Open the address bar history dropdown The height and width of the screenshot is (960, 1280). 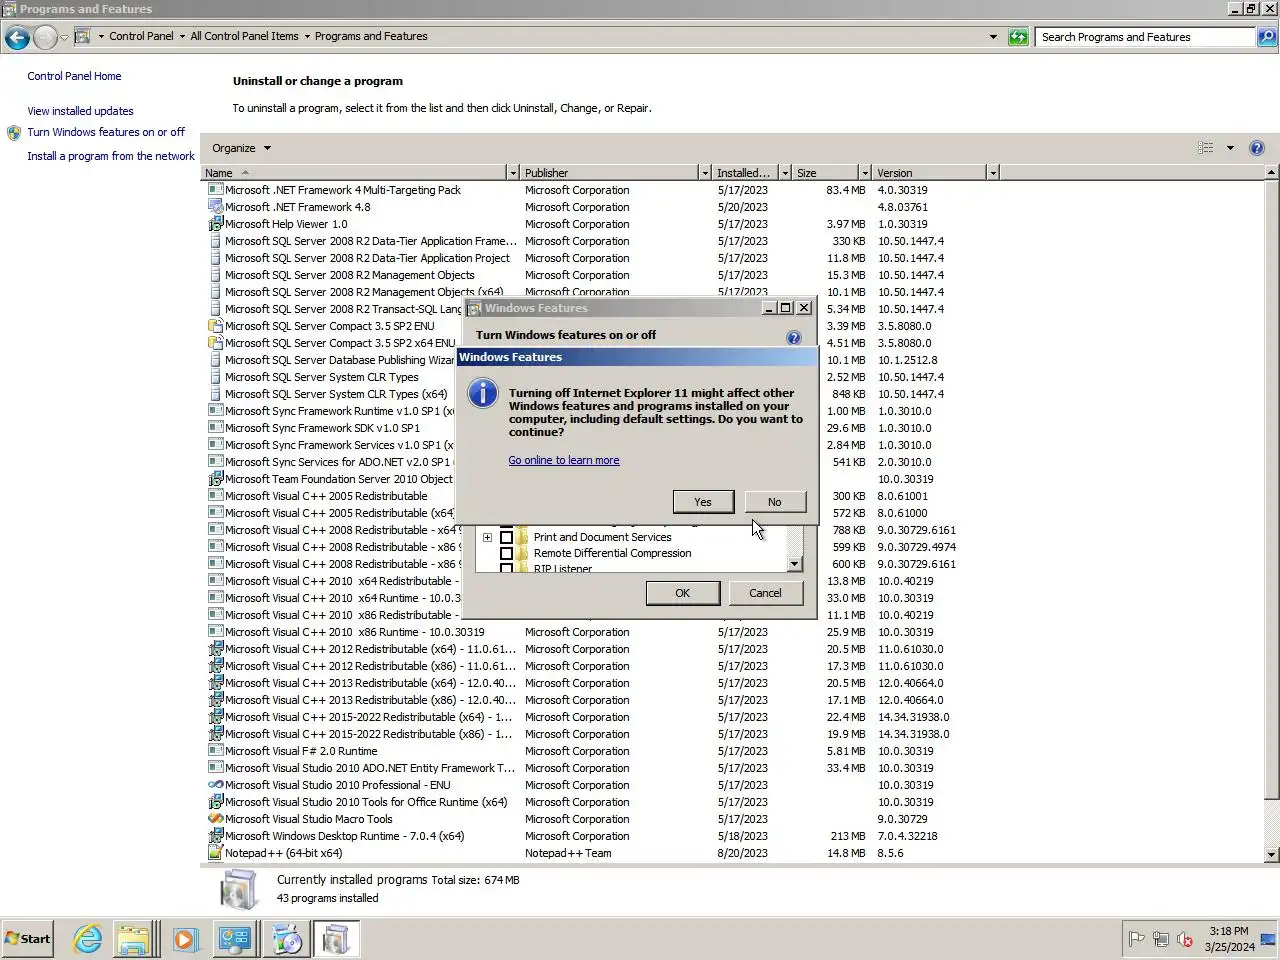993,37
